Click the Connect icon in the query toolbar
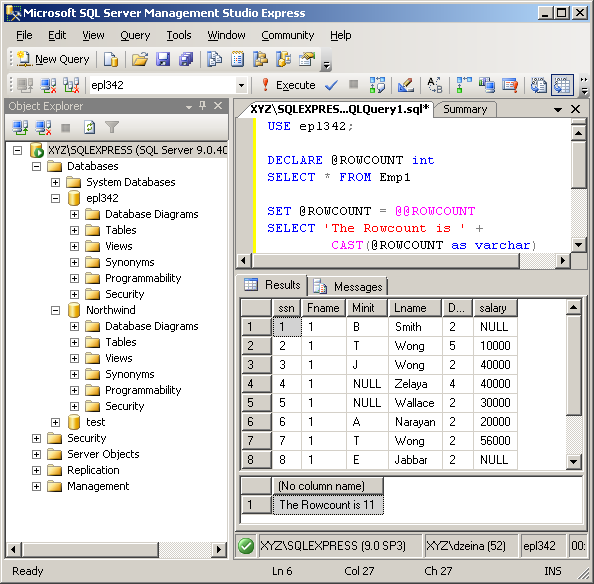This screenshot has height=584, width=594. [x=25, y=85]
